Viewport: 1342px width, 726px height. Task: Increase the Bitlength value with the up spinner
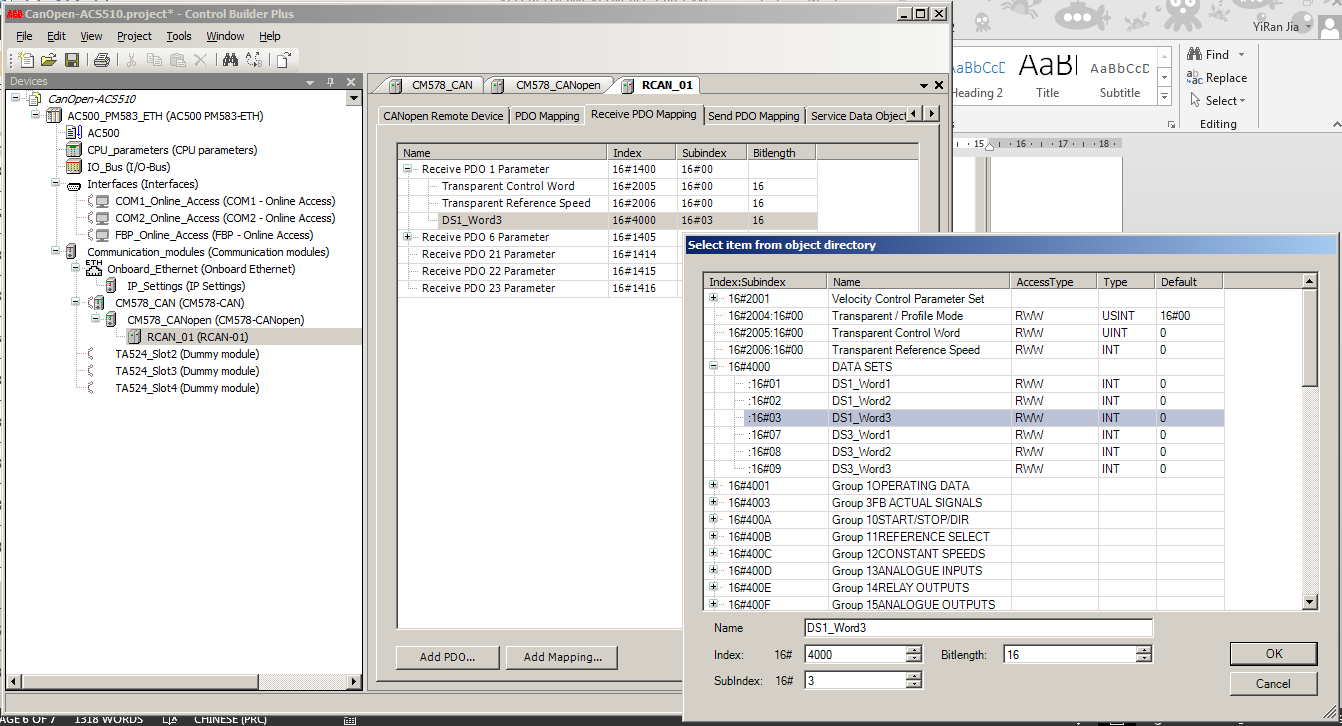[x=1144, y=650]
